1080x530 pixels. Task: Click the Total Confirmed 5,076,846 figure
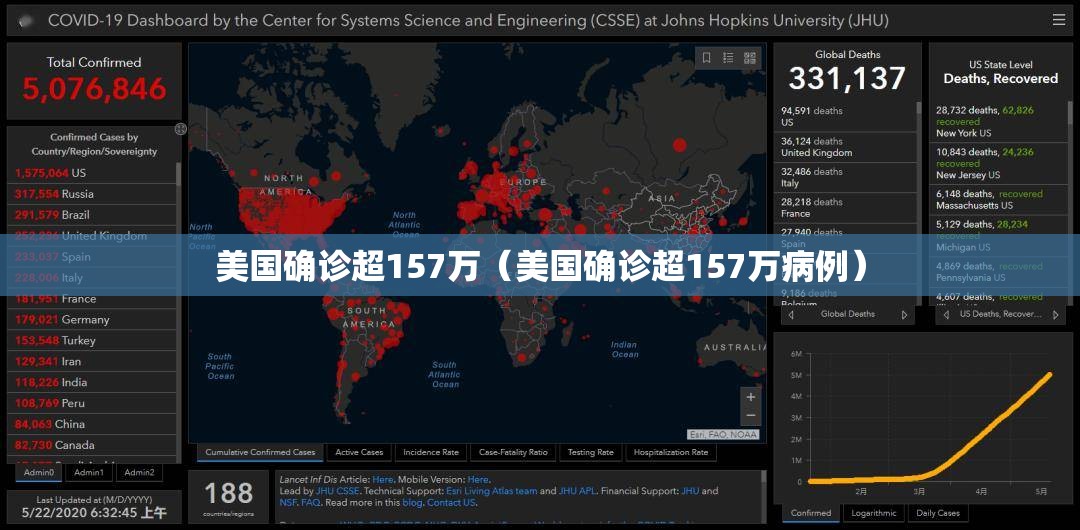pos(94,89)
